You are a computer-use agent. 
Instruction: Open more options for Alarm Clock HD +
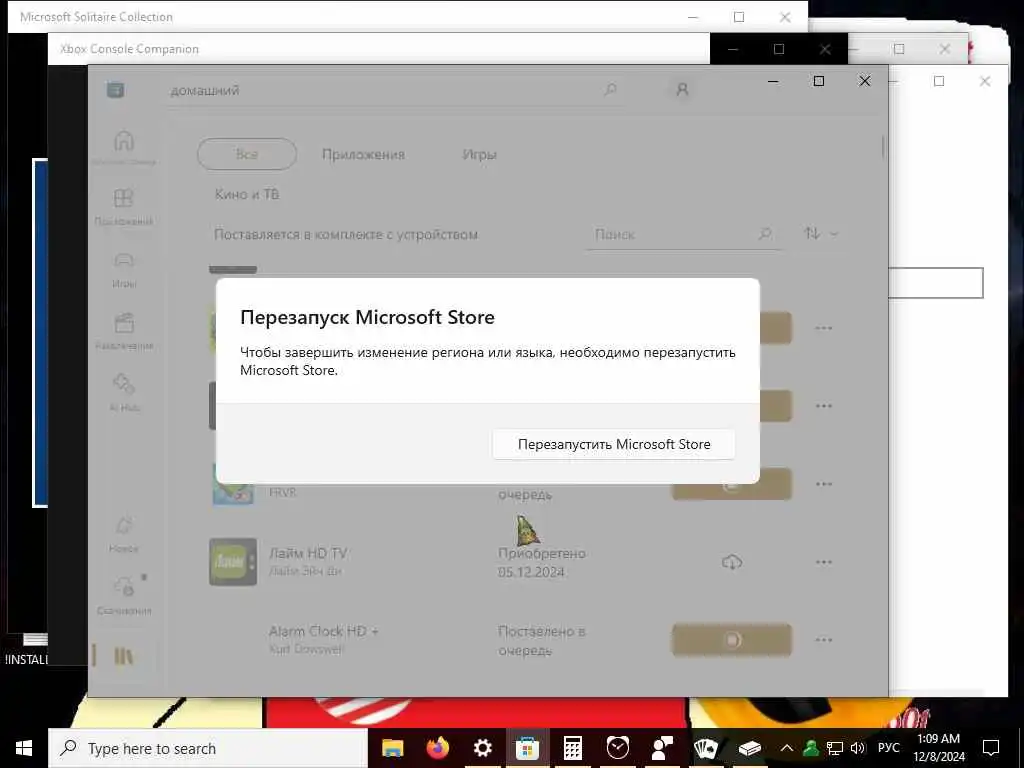[824, 640]
